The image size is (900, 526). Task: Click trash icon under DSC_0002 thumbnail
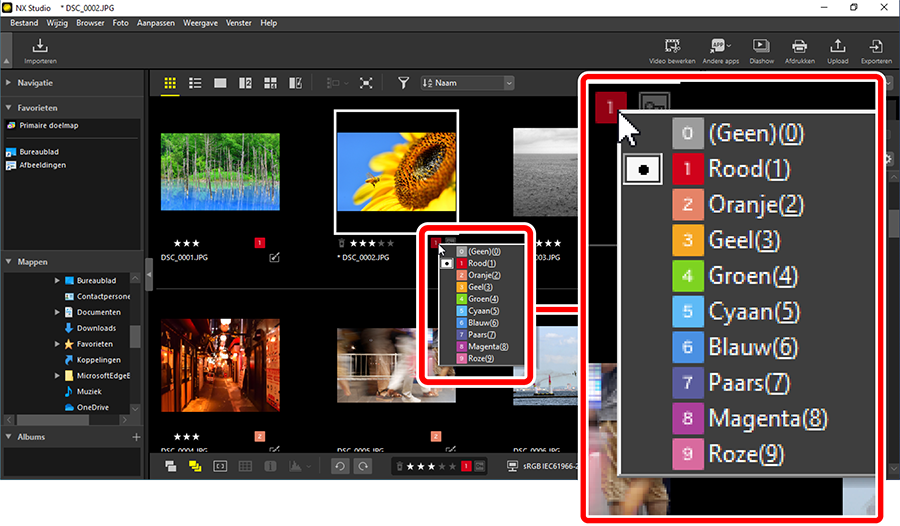342,243
